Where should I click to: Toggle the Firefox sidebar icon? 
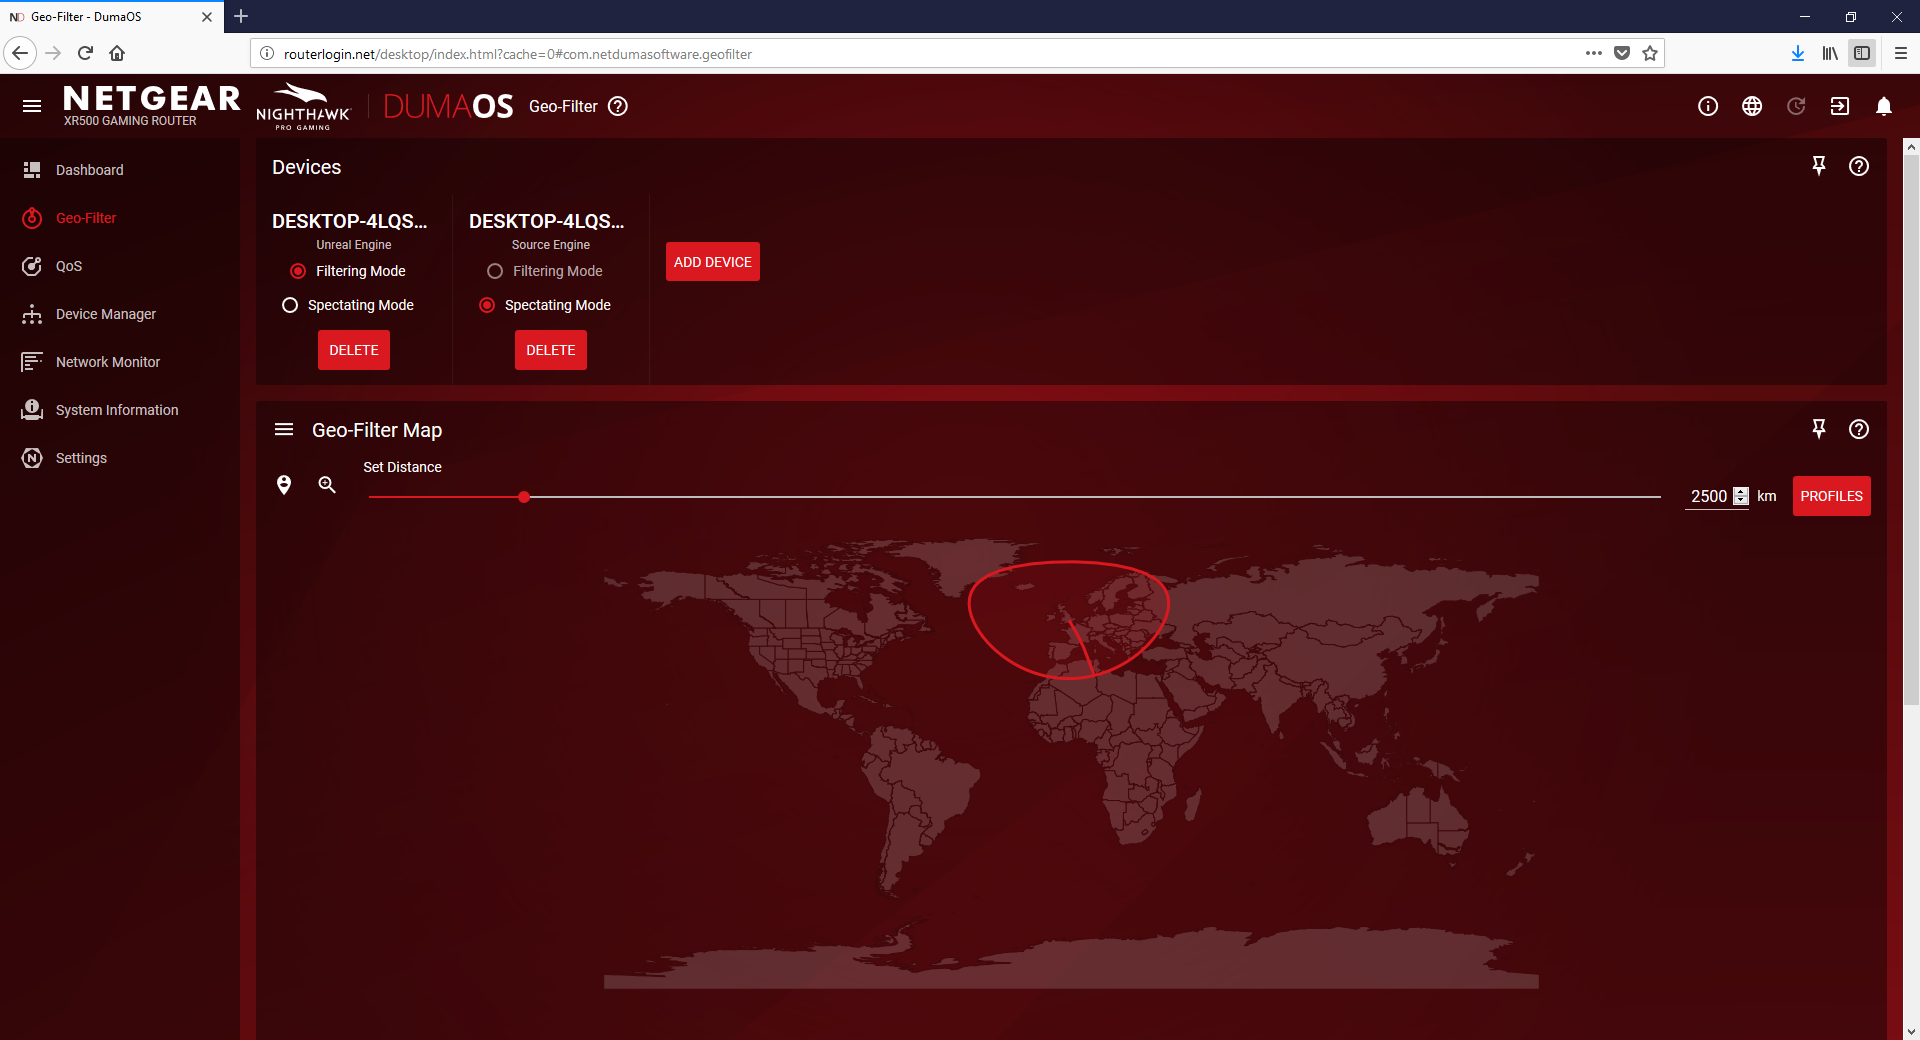coord(1862,53)
